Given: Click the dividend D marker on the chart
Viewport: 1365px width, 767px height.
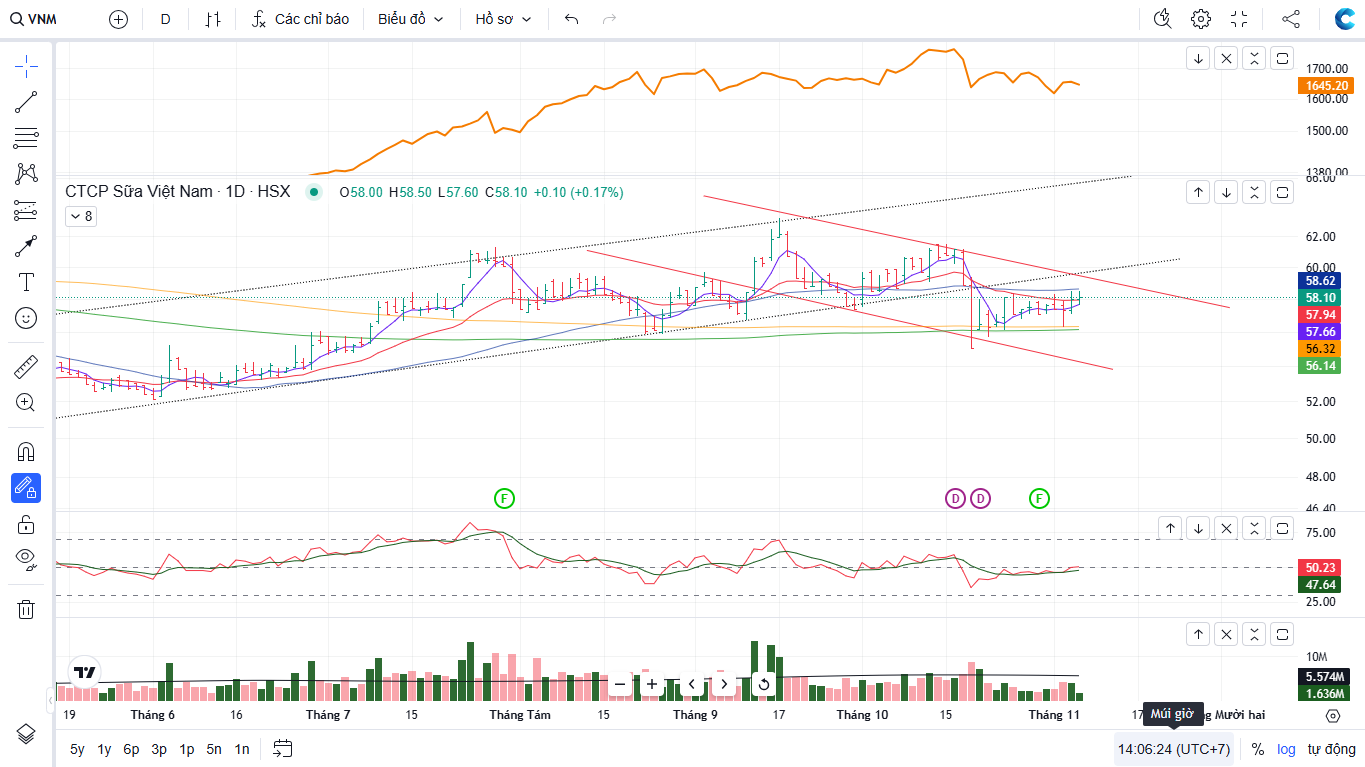Looking at the screenshot, I should click(x=955, y=498).
